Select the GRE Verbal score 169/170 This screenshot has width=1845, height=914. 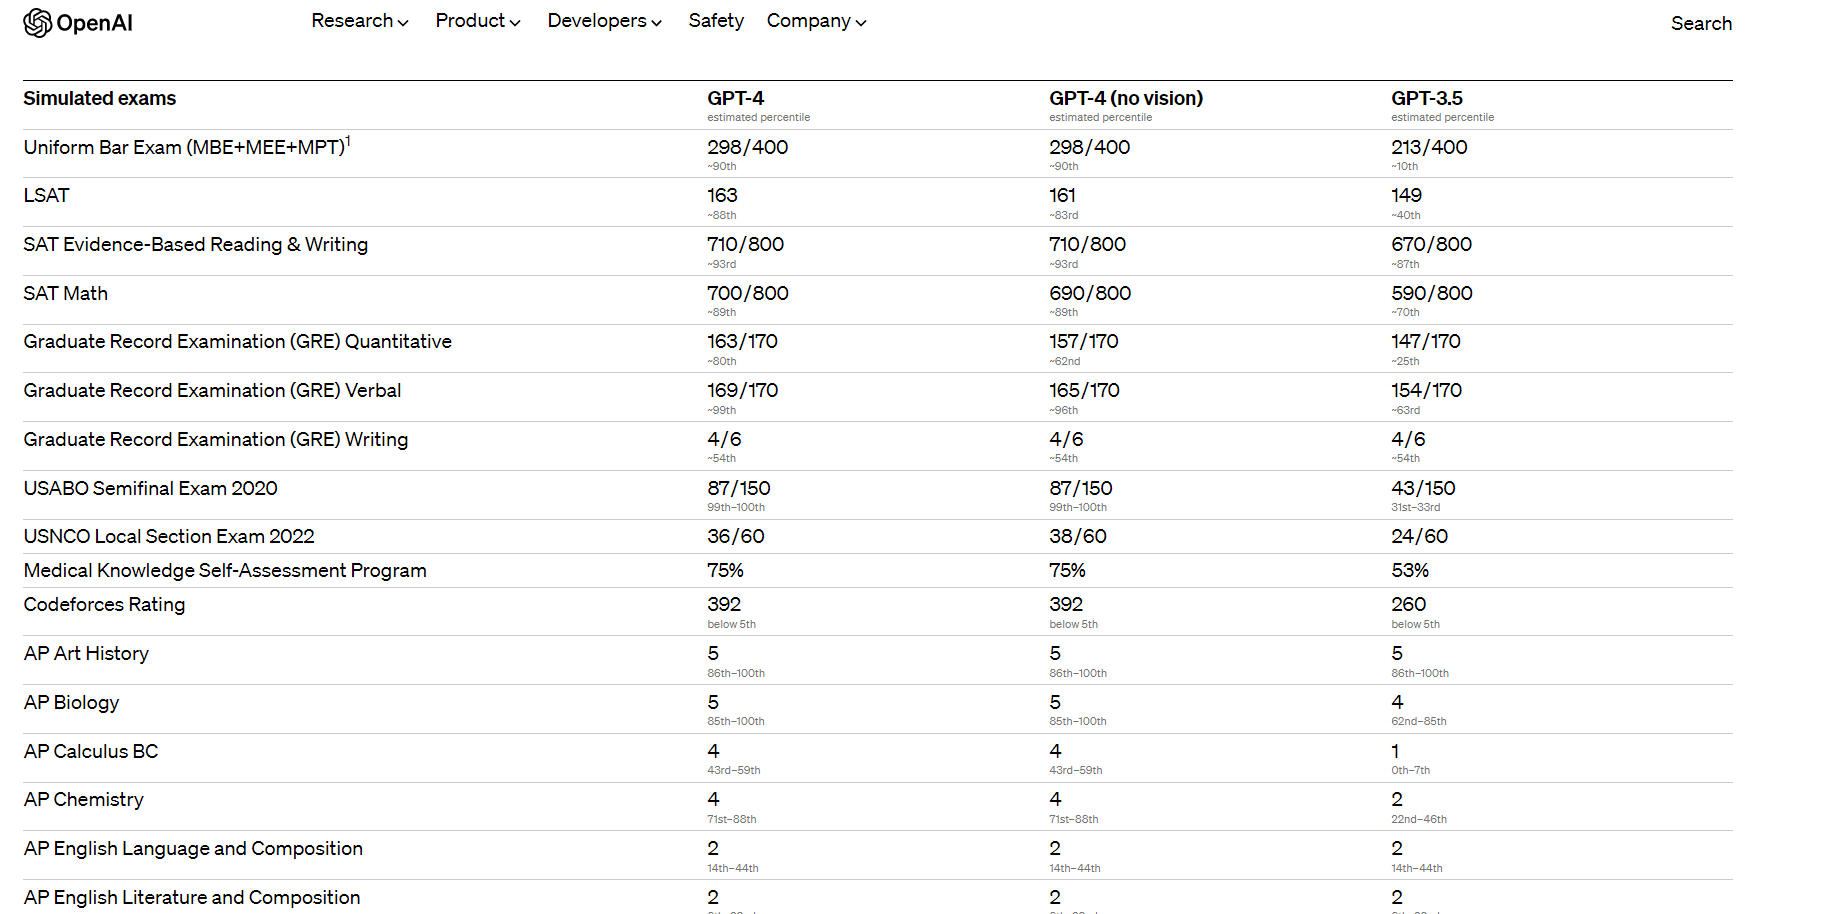point(743,390)
